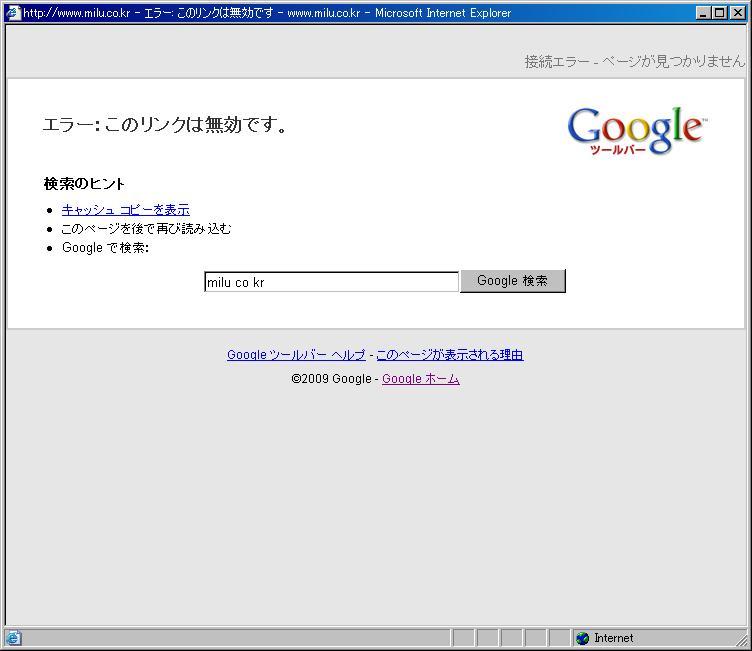Click the このページを後で再び読み込む bullet text
This screenshot has width=752, height=651.
[x=146, y=229]
